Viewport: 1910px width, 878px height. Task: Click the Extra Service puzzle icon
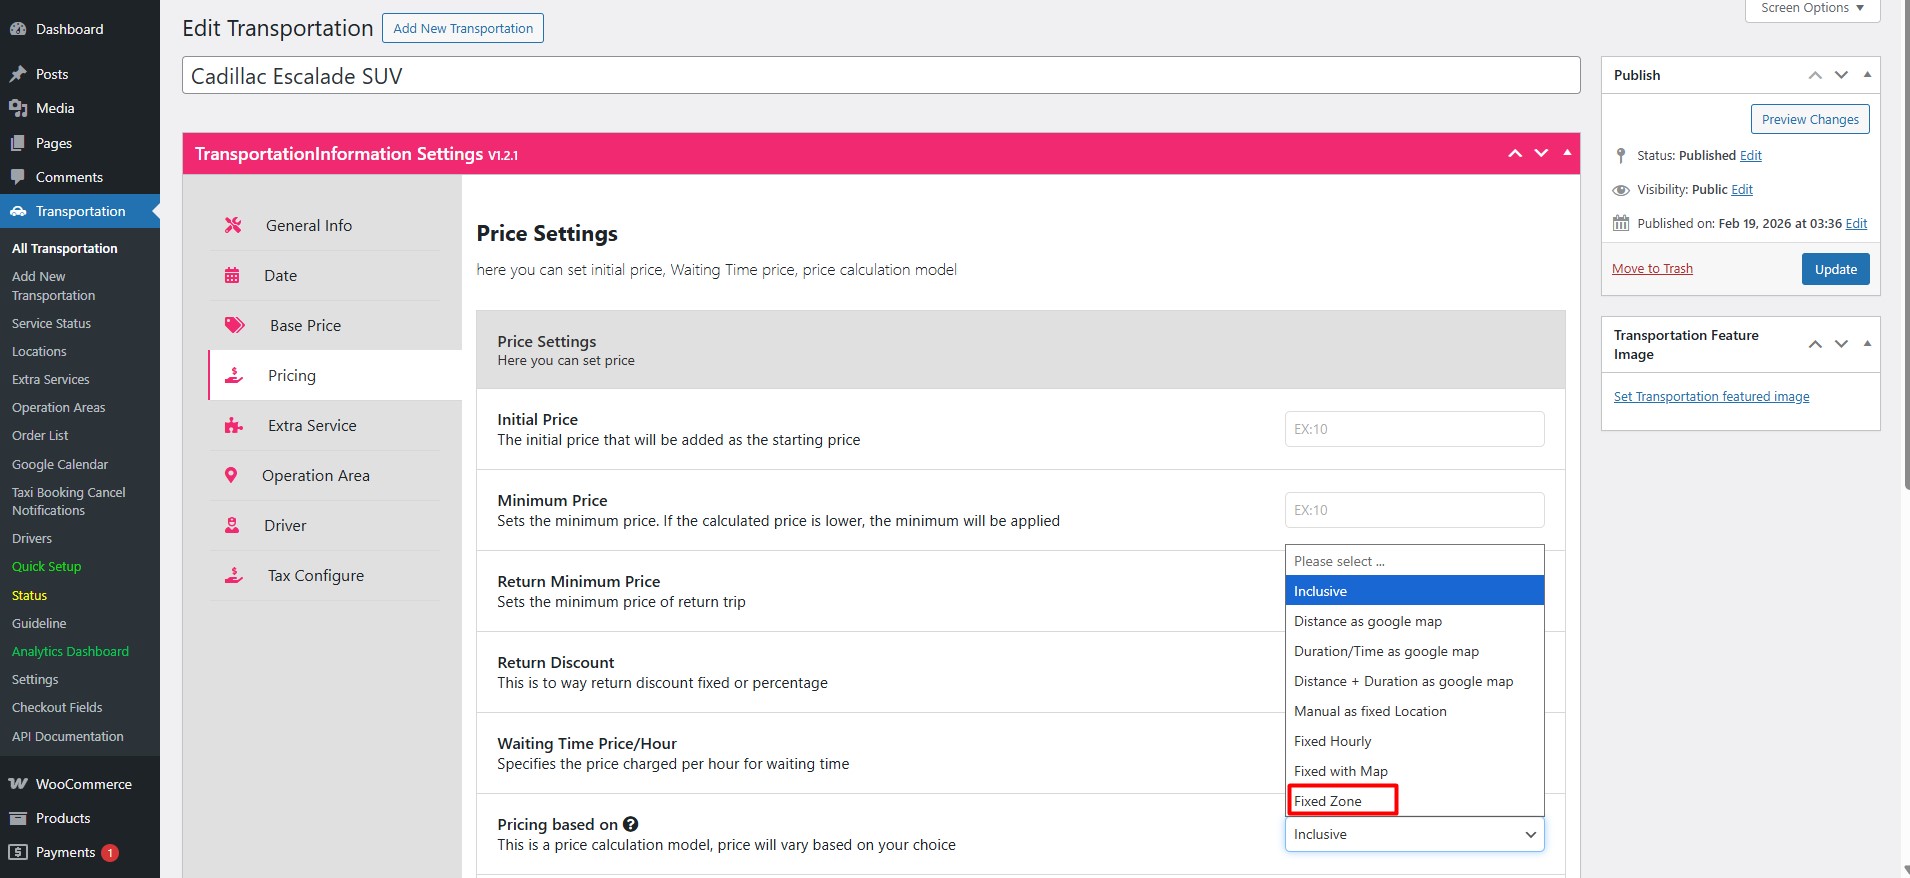(x=234, y=425)
